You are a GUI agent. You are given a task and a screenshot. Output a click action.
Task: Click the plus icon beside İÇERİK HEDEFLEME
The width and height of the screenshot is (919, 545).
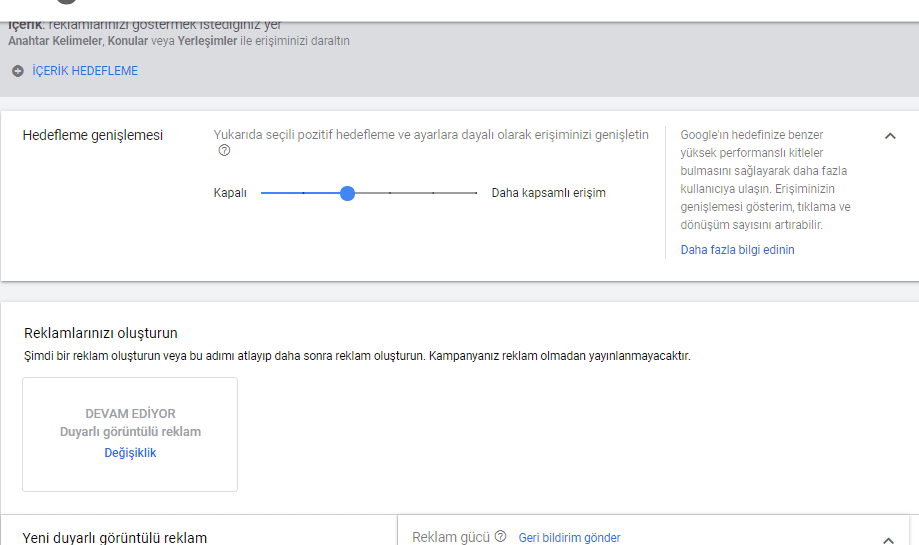[x=18, y=71]
